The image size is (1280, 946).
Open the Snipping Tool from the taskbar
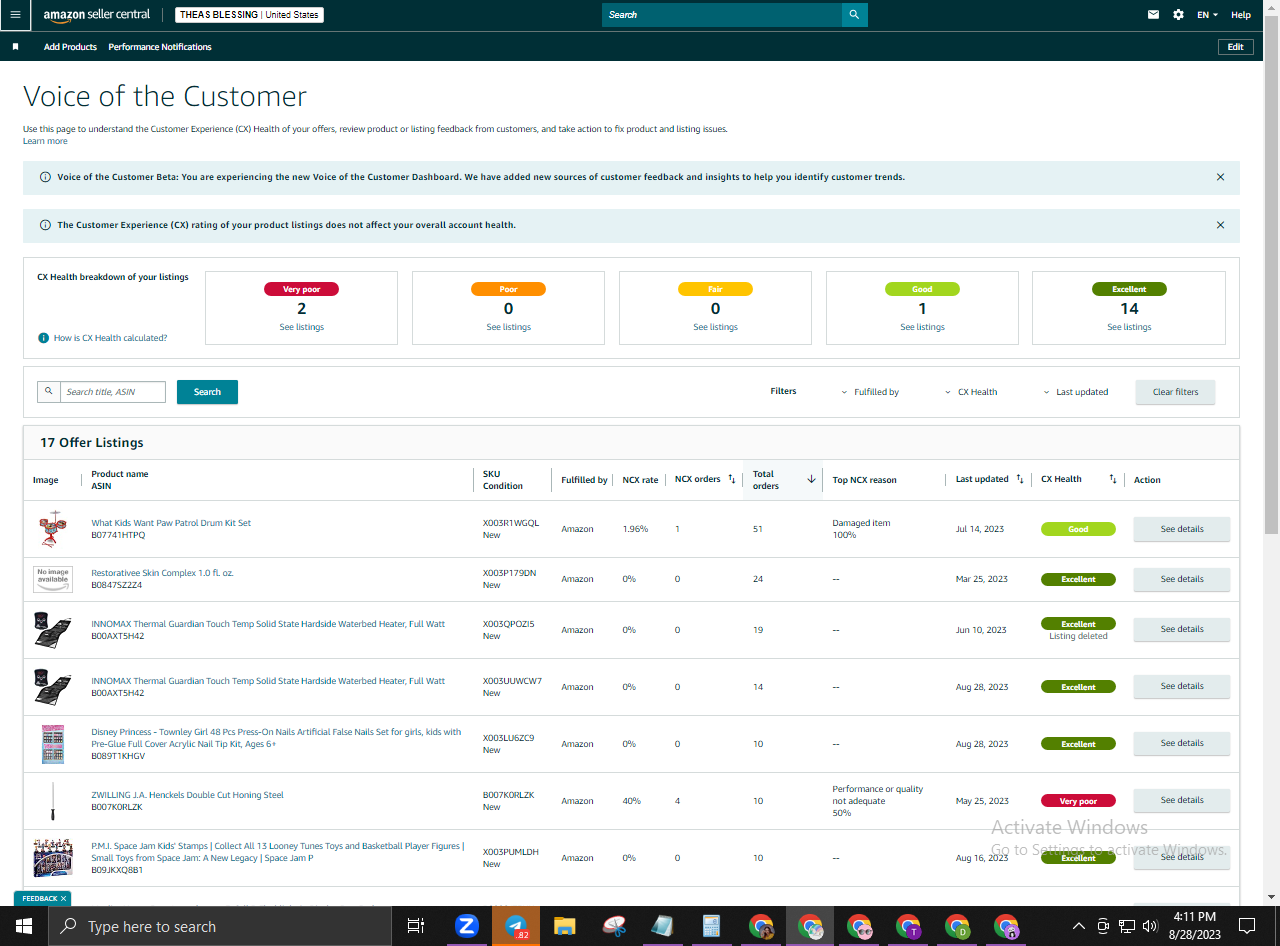point(614,926)
